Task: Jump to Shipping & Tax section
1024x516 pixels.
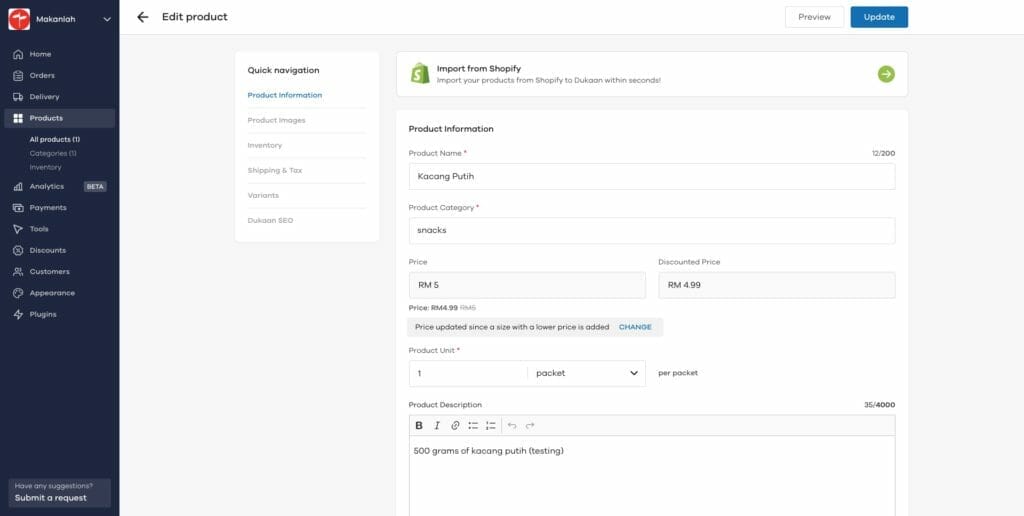Action: tap(275, 170)
